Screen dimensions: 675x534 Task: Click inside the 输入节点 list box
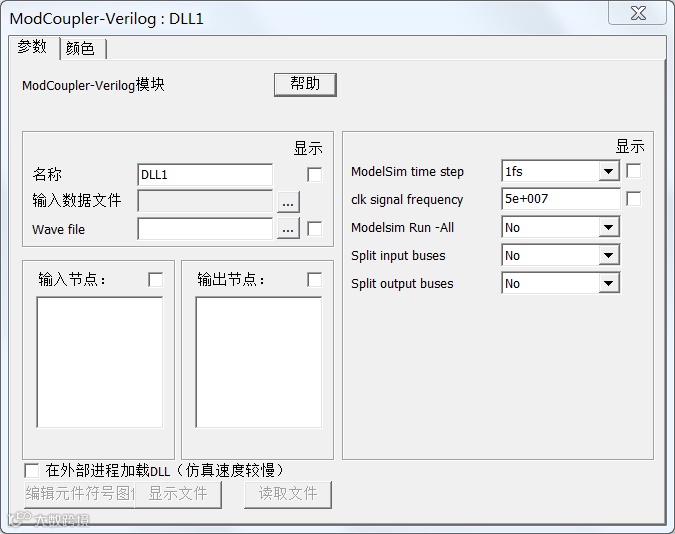coord(100,362)
